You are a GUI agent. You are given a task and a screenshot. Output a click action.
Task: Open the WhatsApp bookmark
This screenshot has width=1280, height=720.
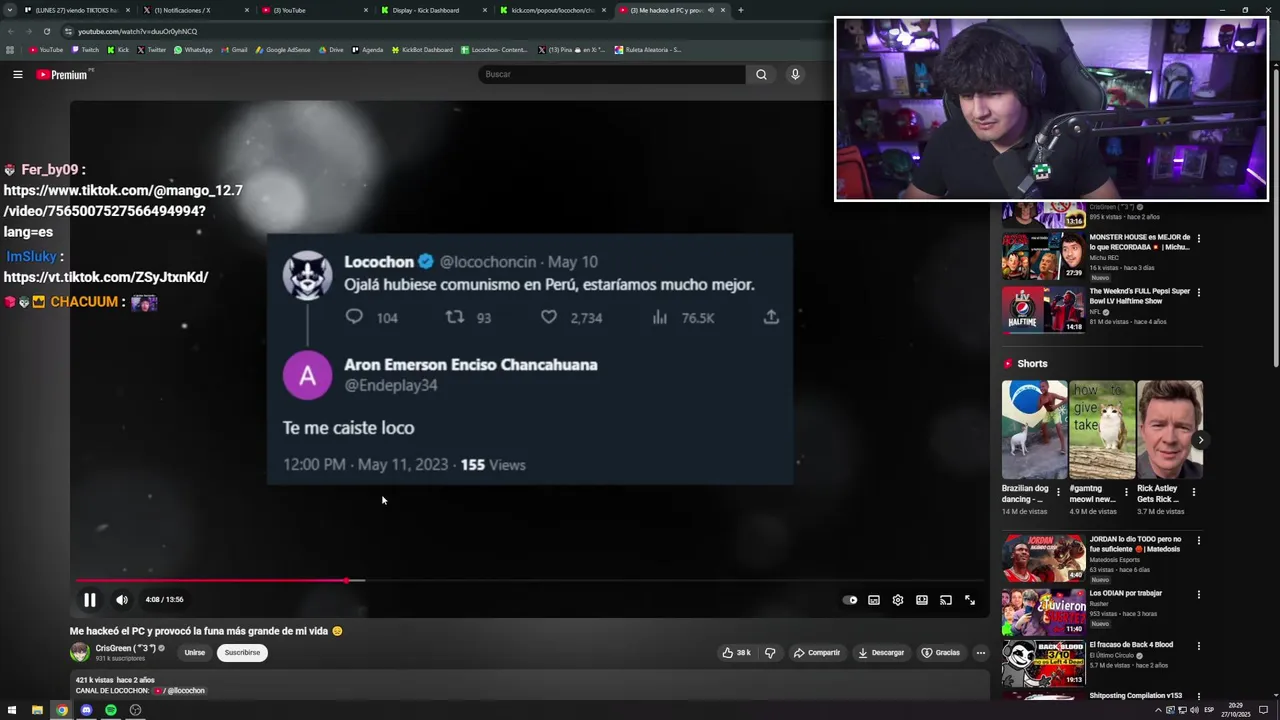[x=193, y=50]
